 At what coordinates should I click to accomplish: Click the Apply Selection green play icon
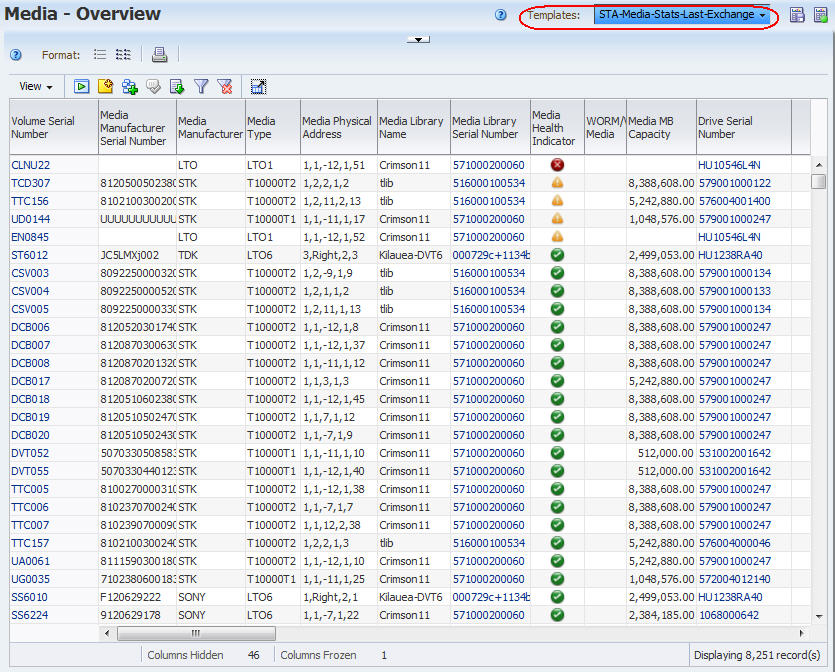point(81,86)
